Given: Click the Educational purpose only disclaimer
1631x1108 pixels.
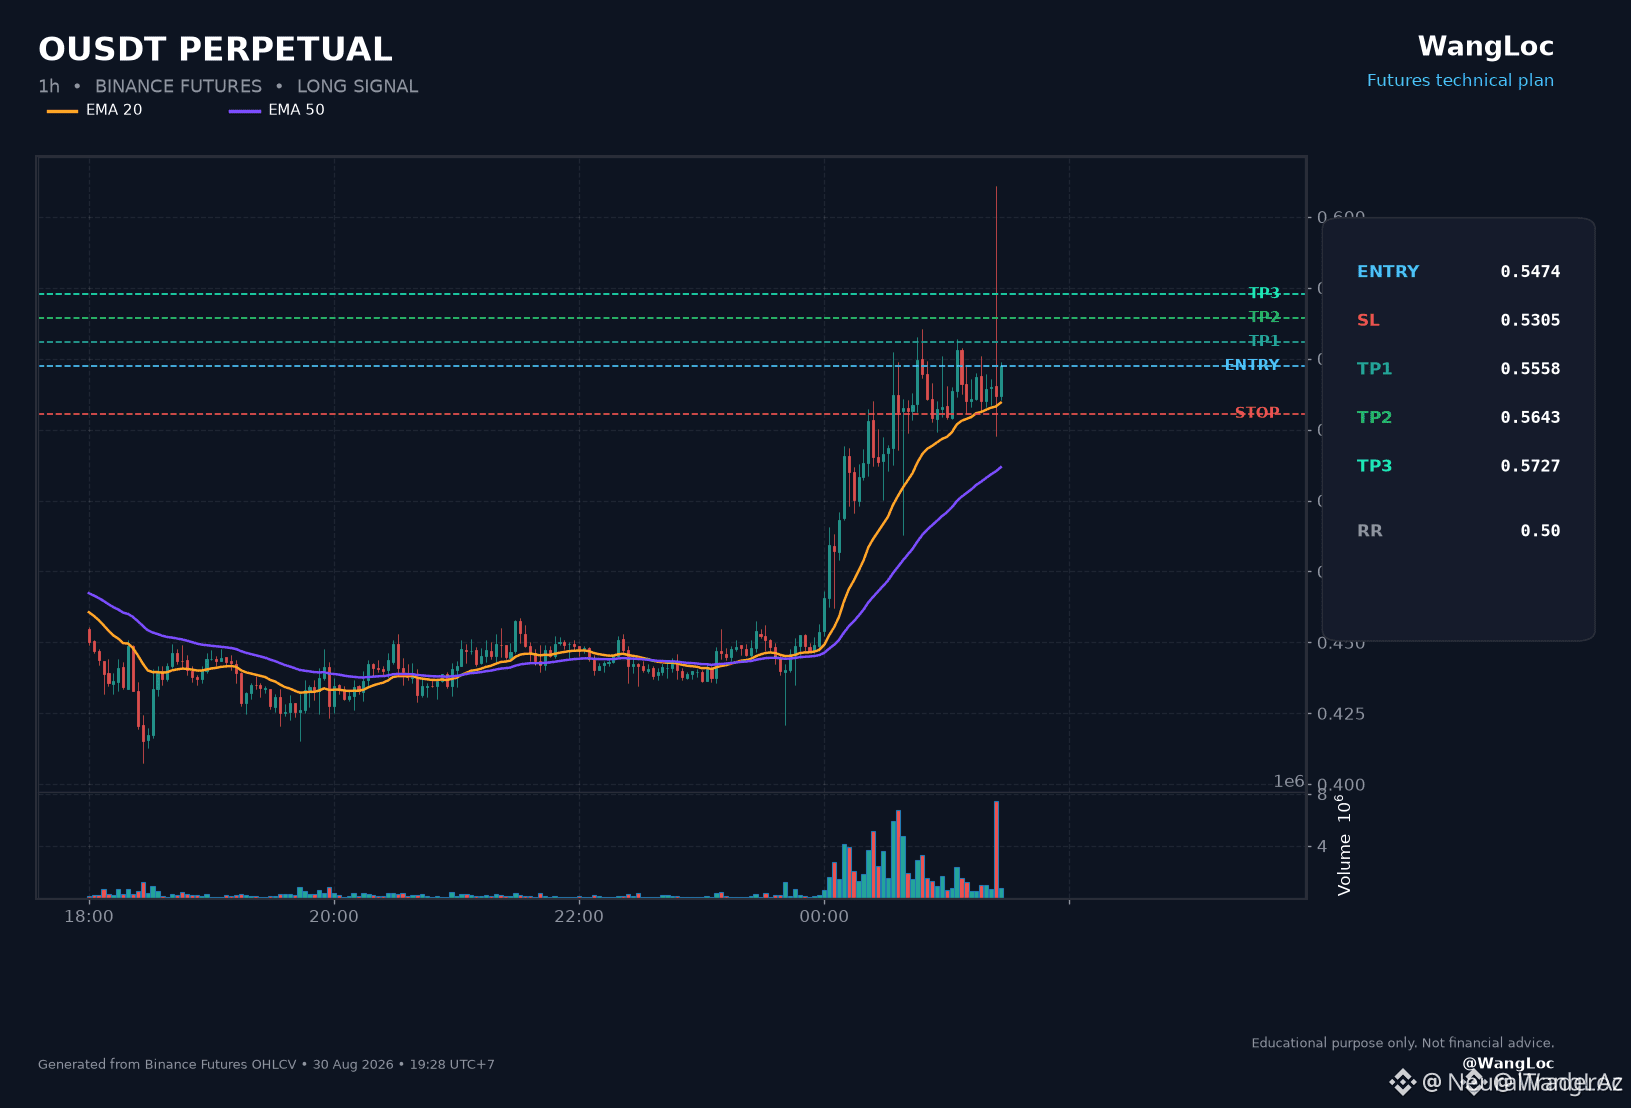Looking at the screenshot, I should [1403, 1043].
